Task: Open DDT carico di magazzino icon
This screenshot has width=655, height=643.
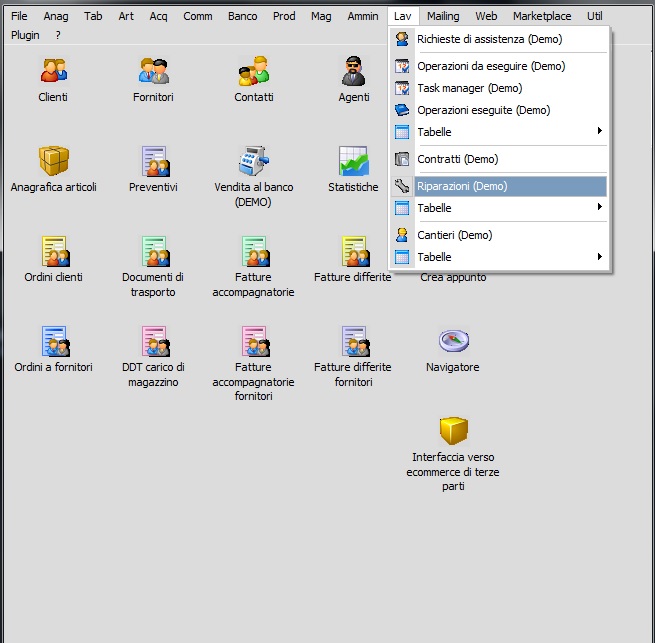Action: tap(155, 341)
